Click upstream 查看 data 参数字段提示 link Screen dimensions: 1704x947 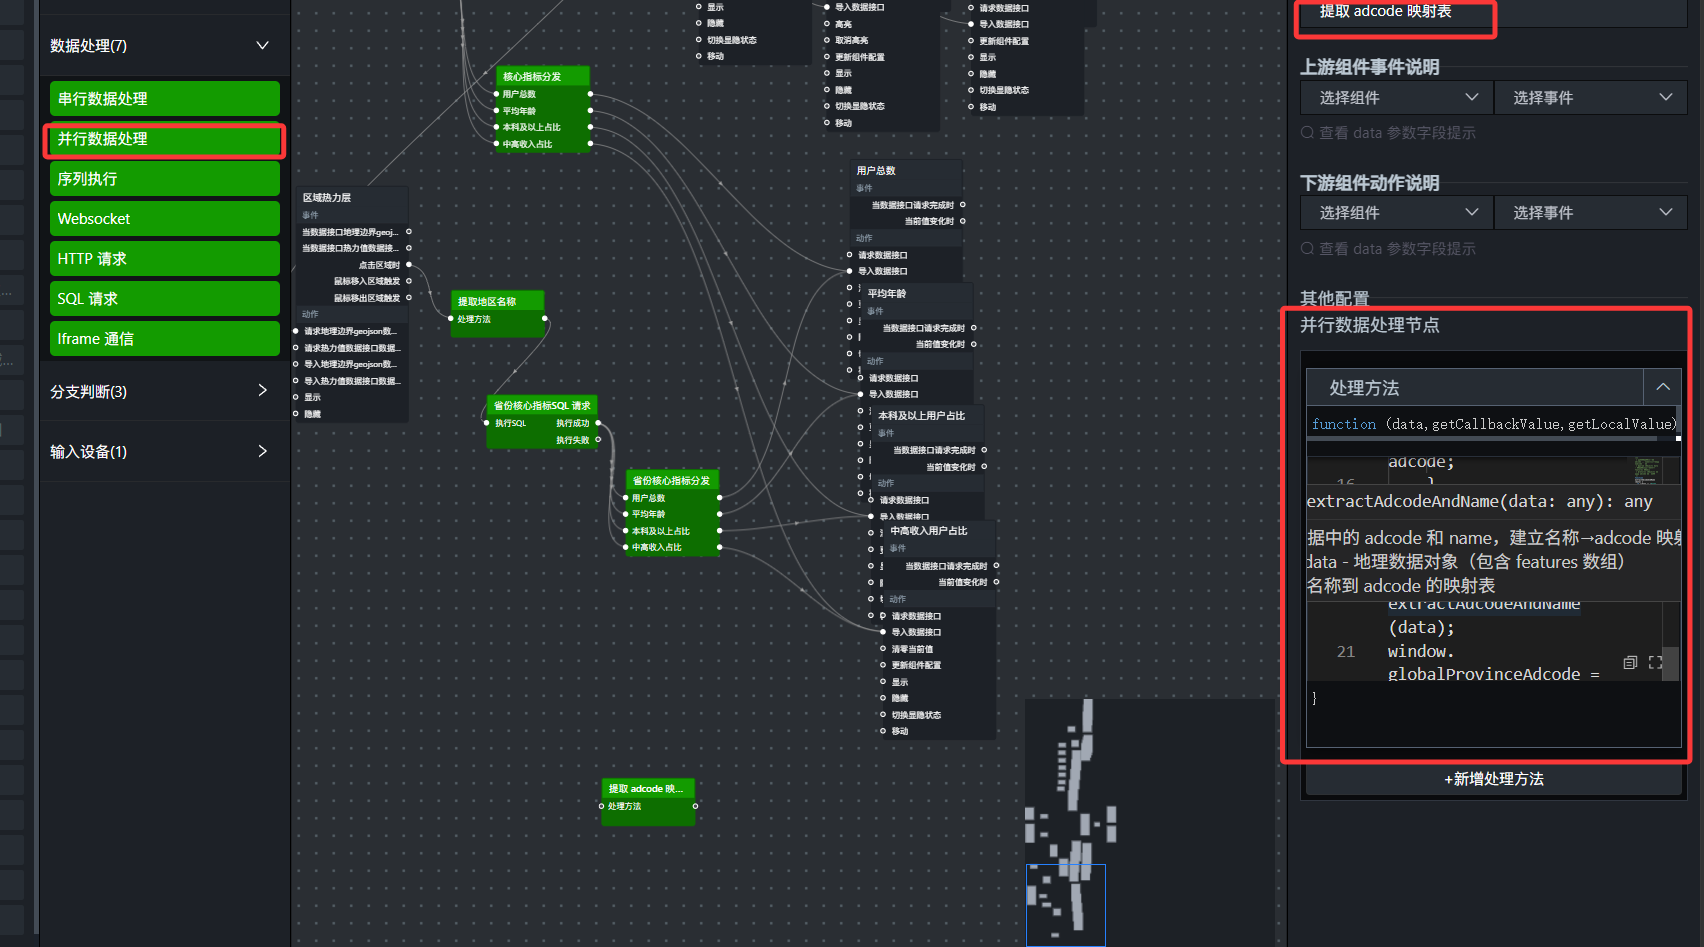coord(1388,133)
